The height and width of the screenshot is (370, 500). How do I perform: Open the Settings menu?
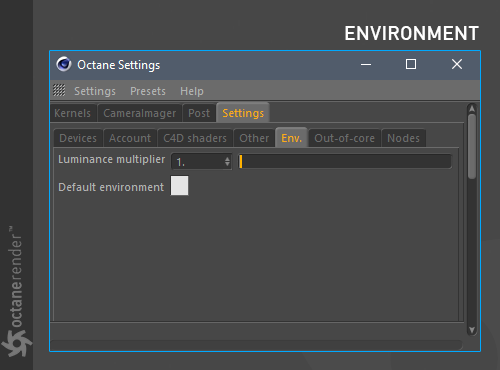(x=95, y=91)
